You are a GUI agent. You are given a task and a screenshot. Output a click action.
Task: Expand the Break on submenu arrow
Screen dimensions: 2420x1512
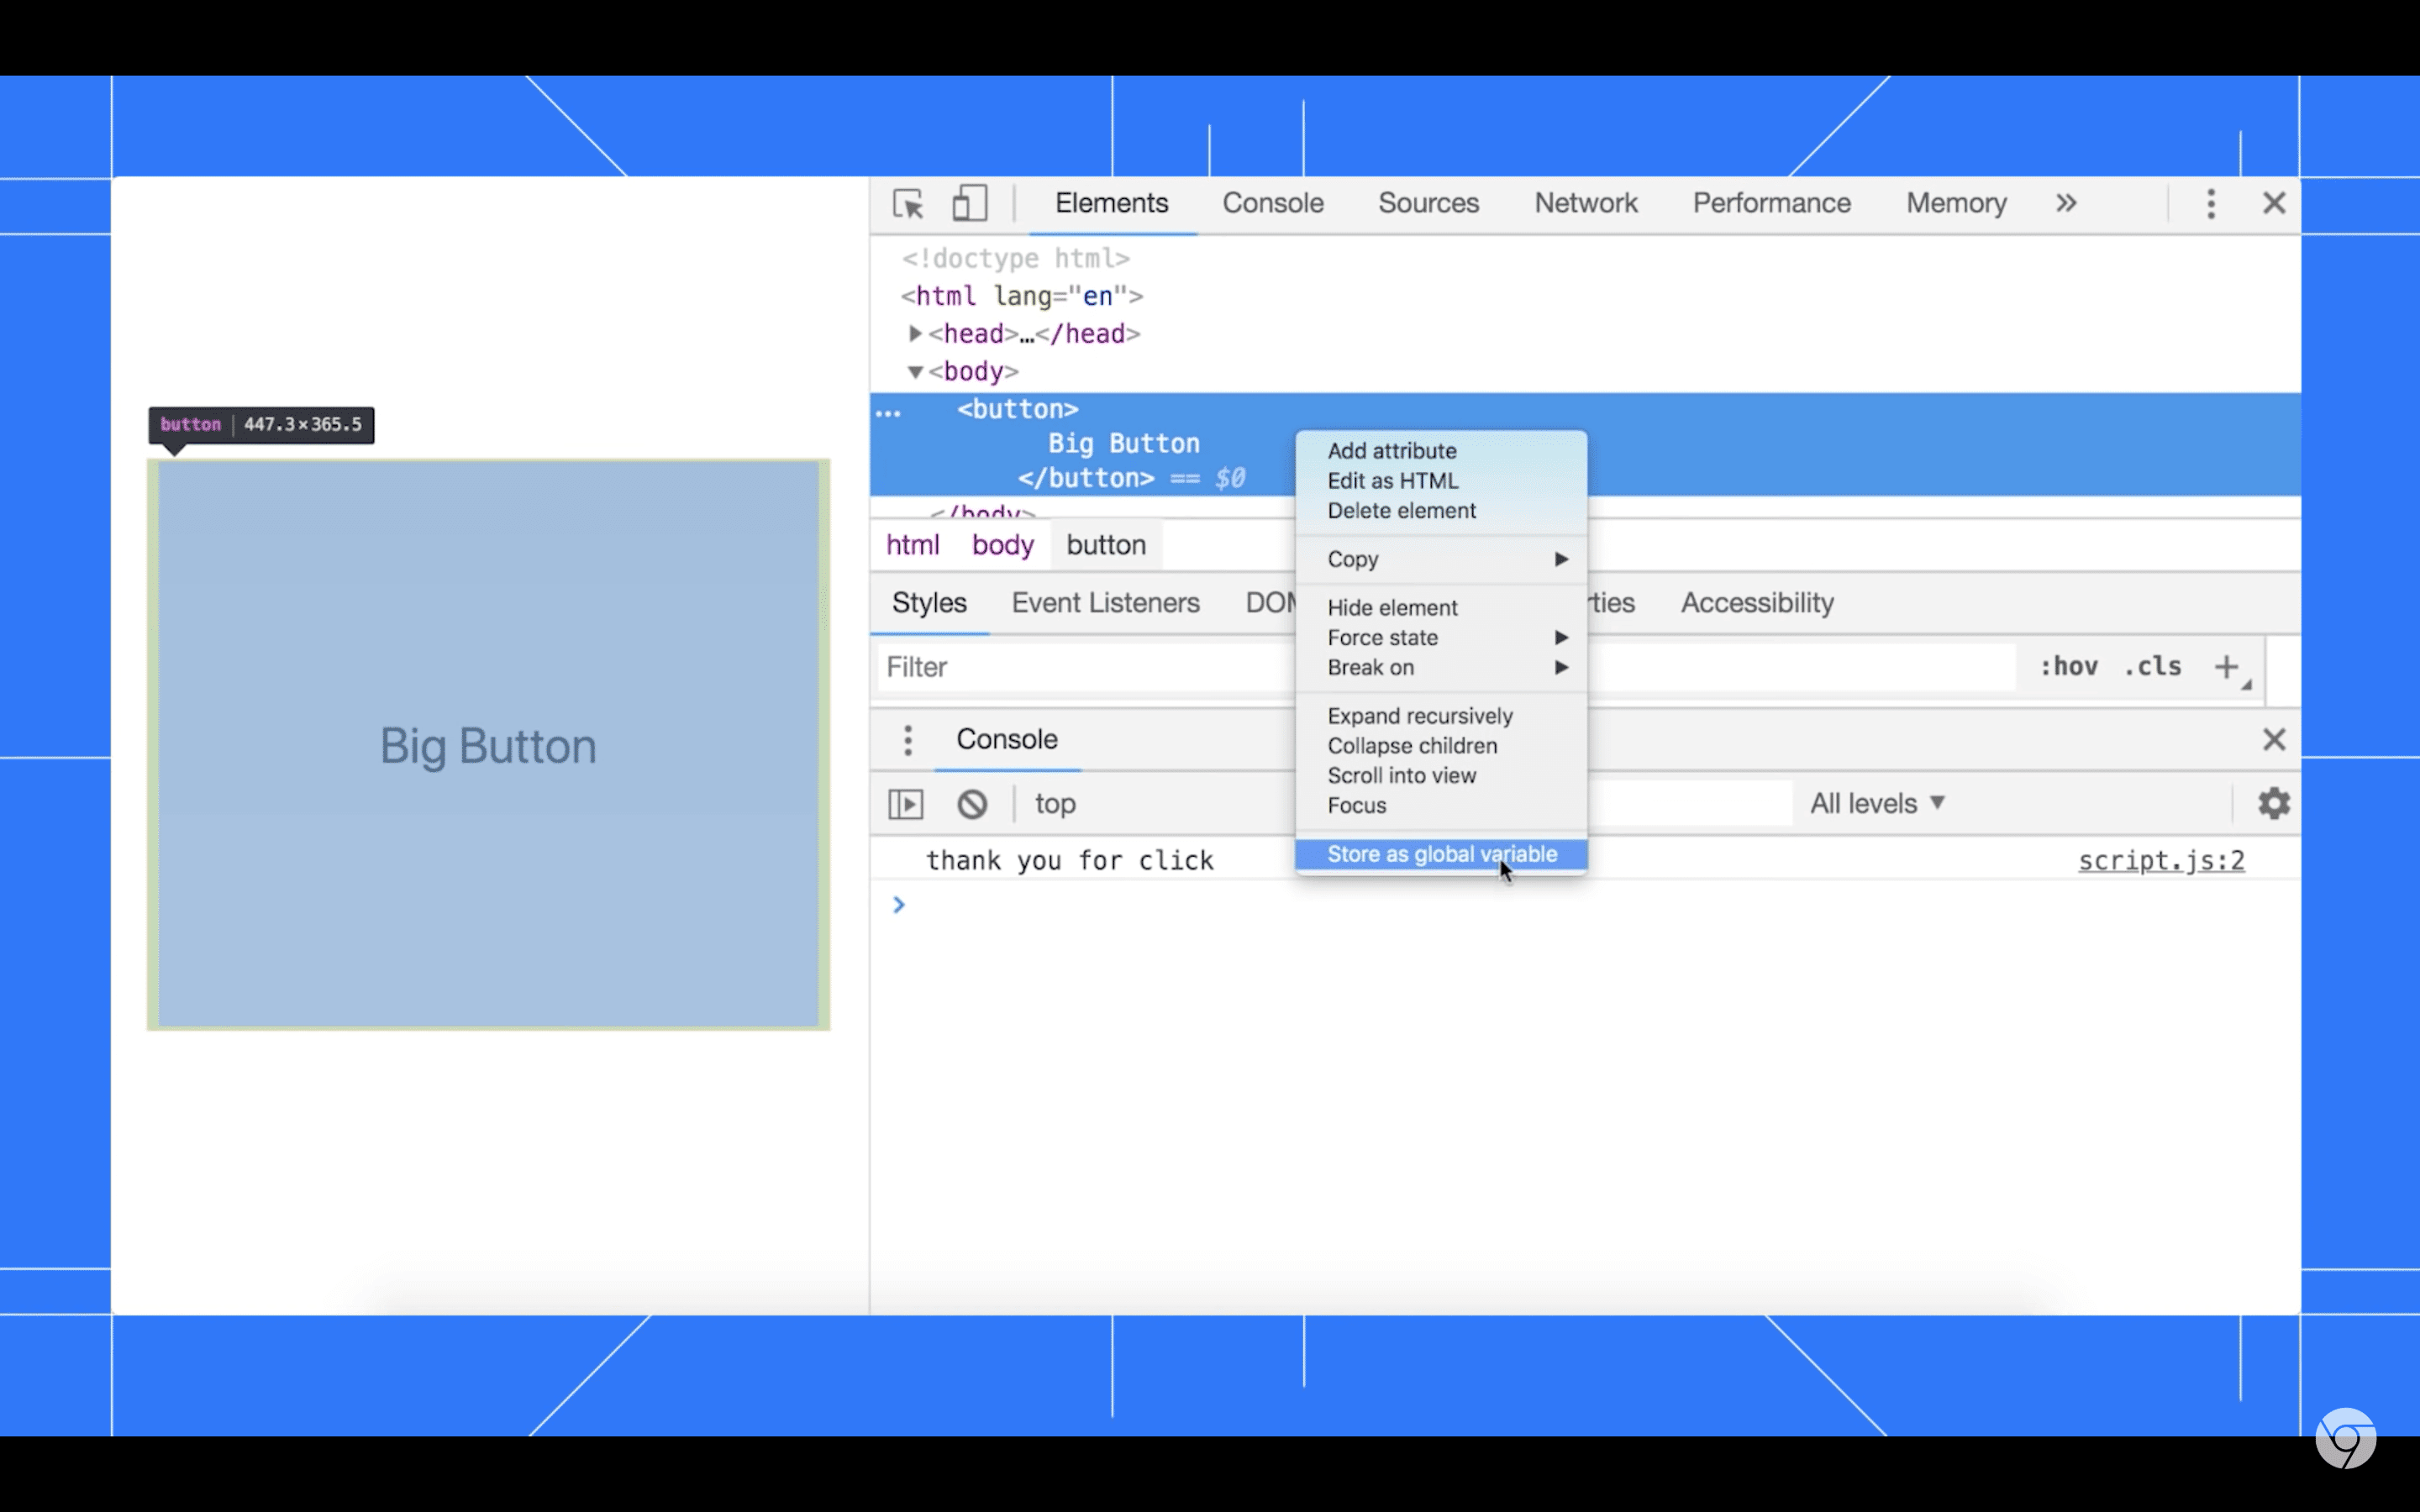click(x=1563, y=667)
